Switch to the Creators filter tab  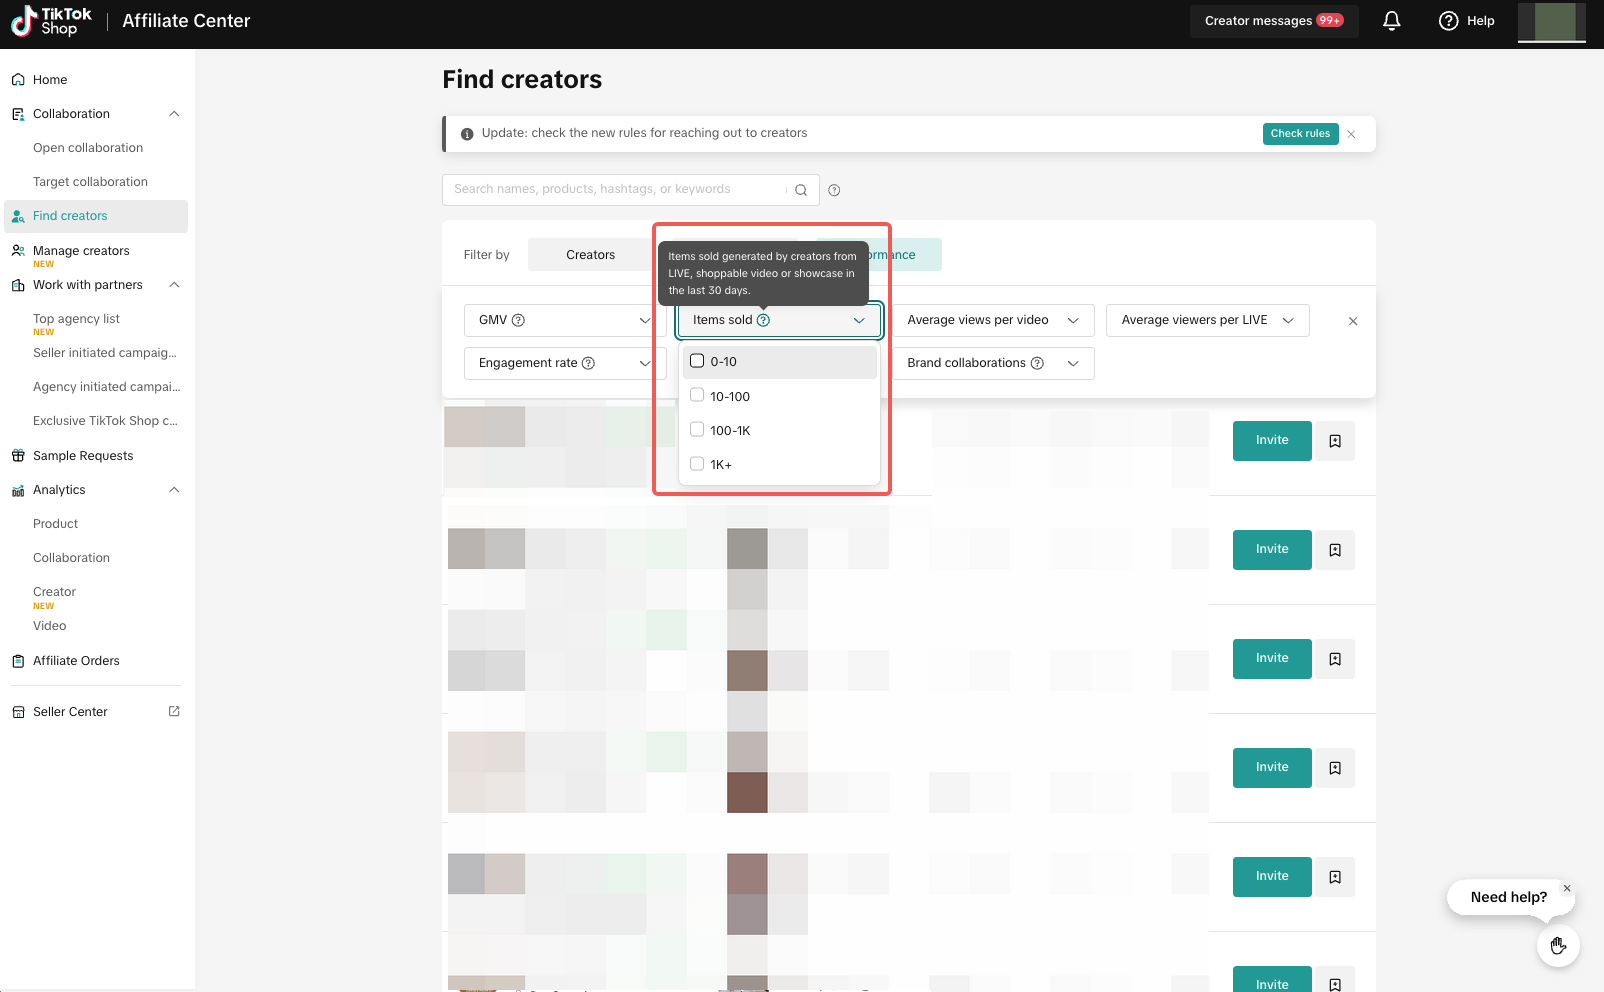point(590,255)
